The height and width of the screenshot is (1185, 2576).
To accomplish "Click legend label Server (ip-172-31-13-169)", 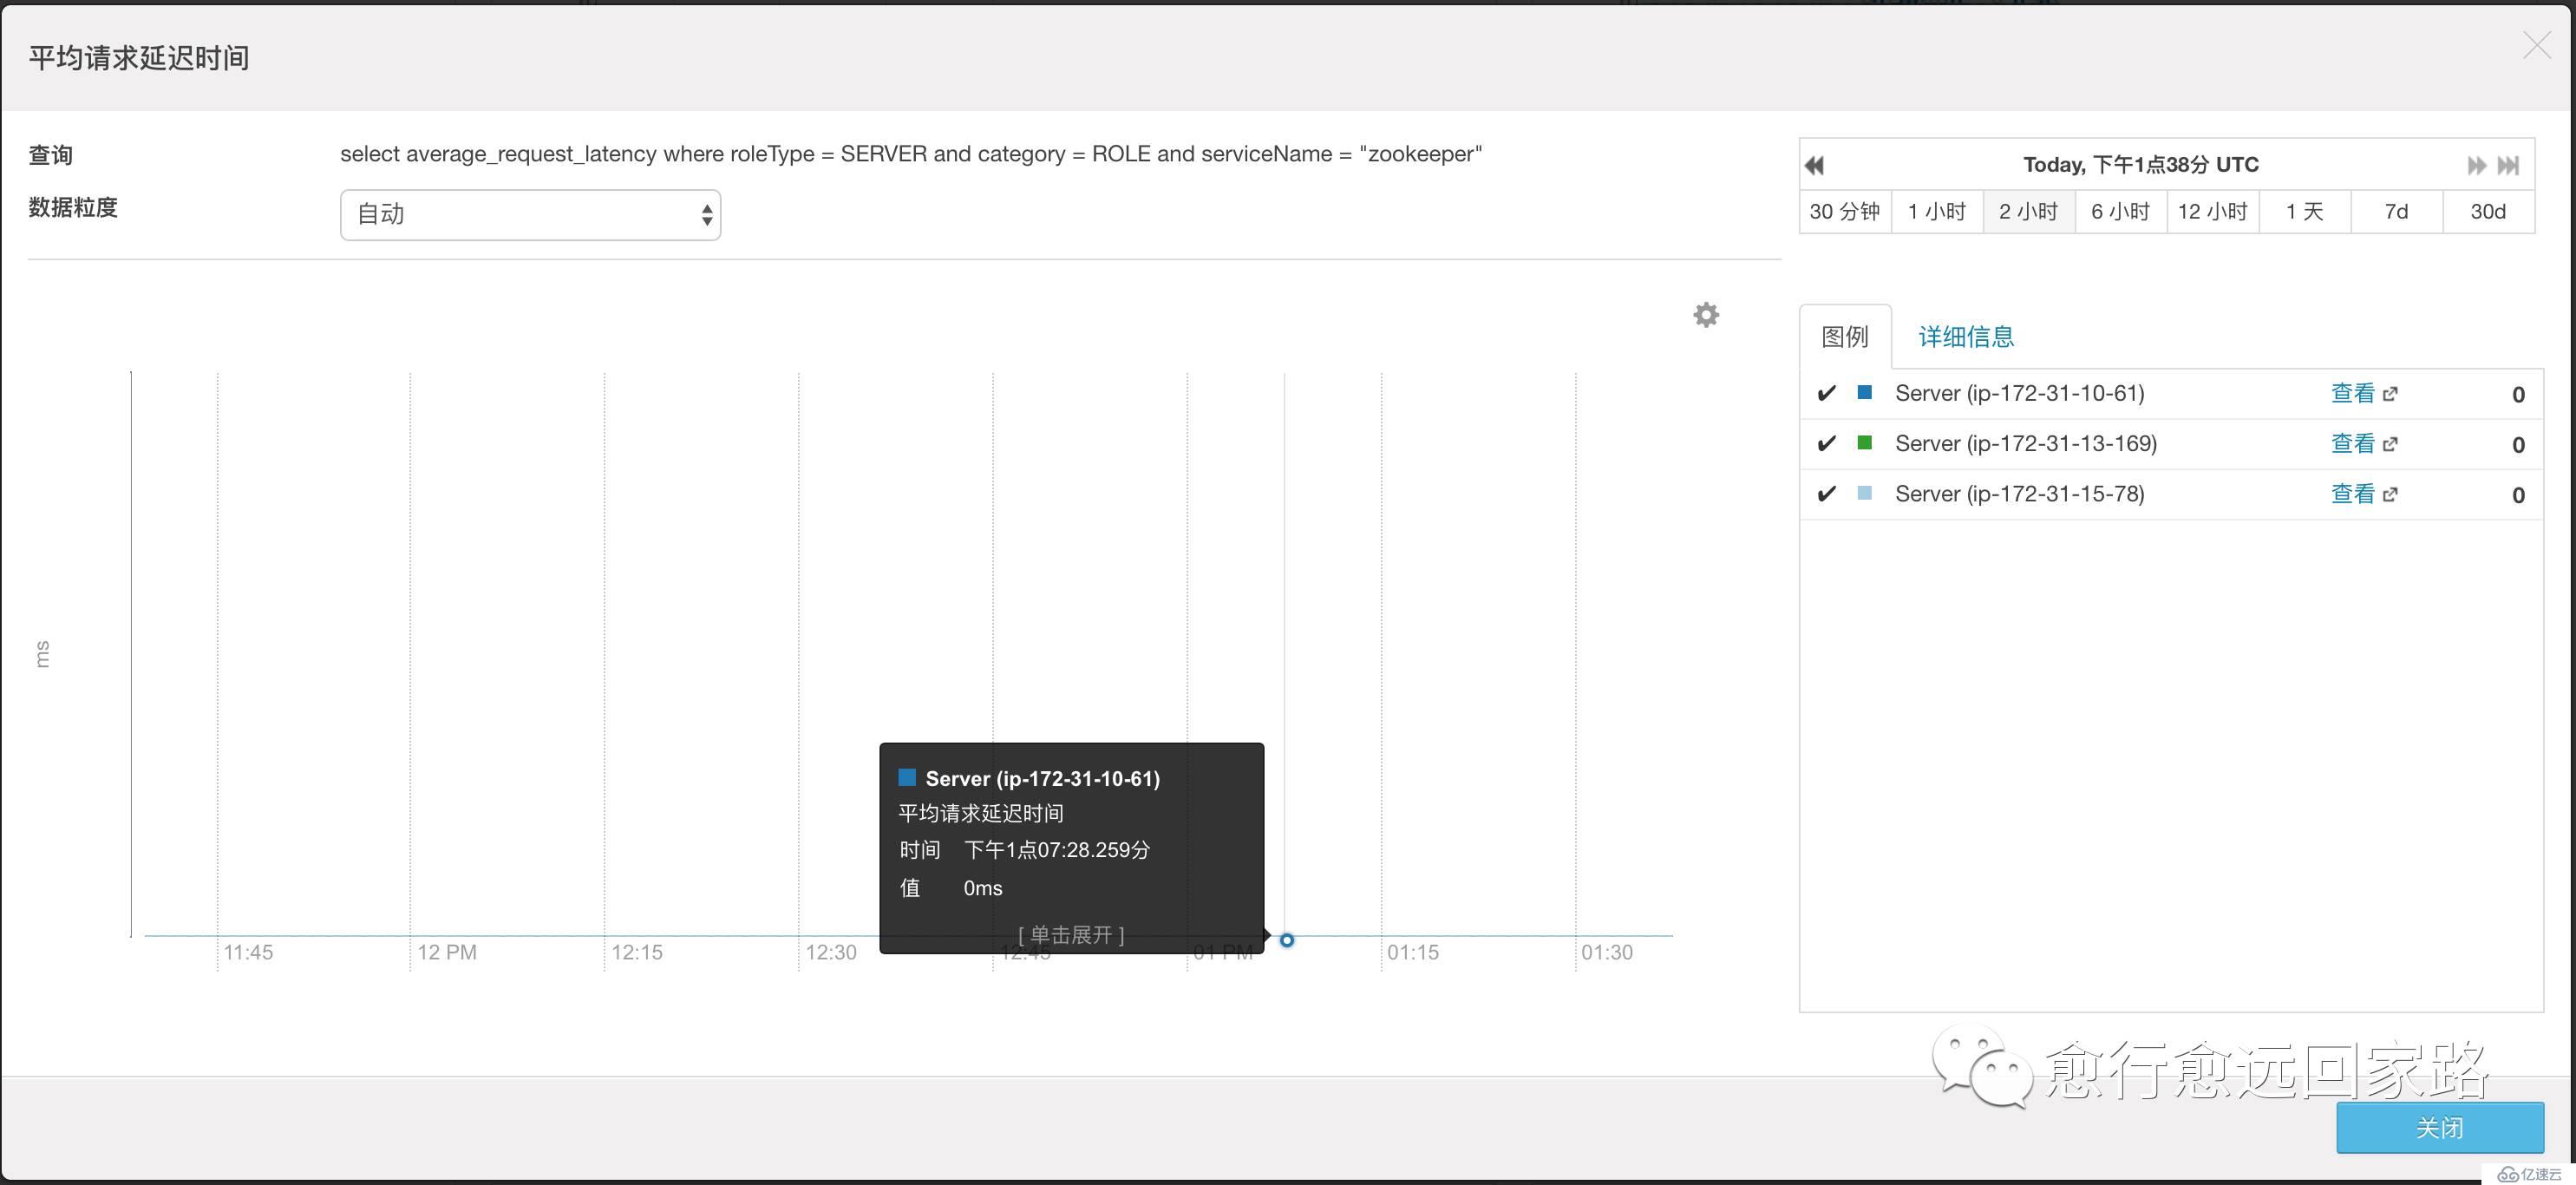I will (2026, 443).
